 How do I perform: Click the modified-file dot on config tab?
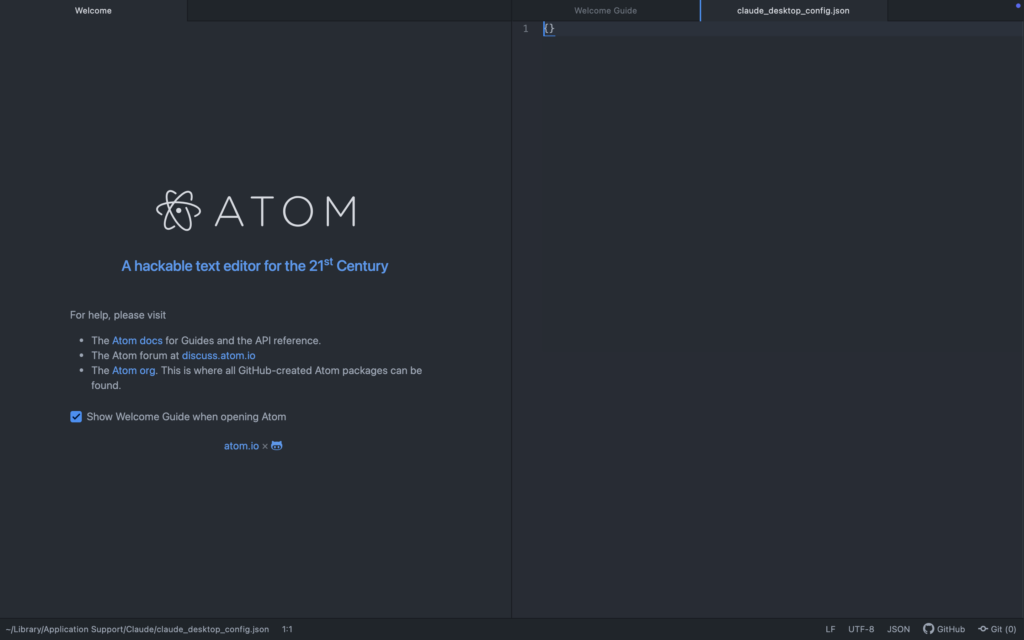[x=1017, y=5]
